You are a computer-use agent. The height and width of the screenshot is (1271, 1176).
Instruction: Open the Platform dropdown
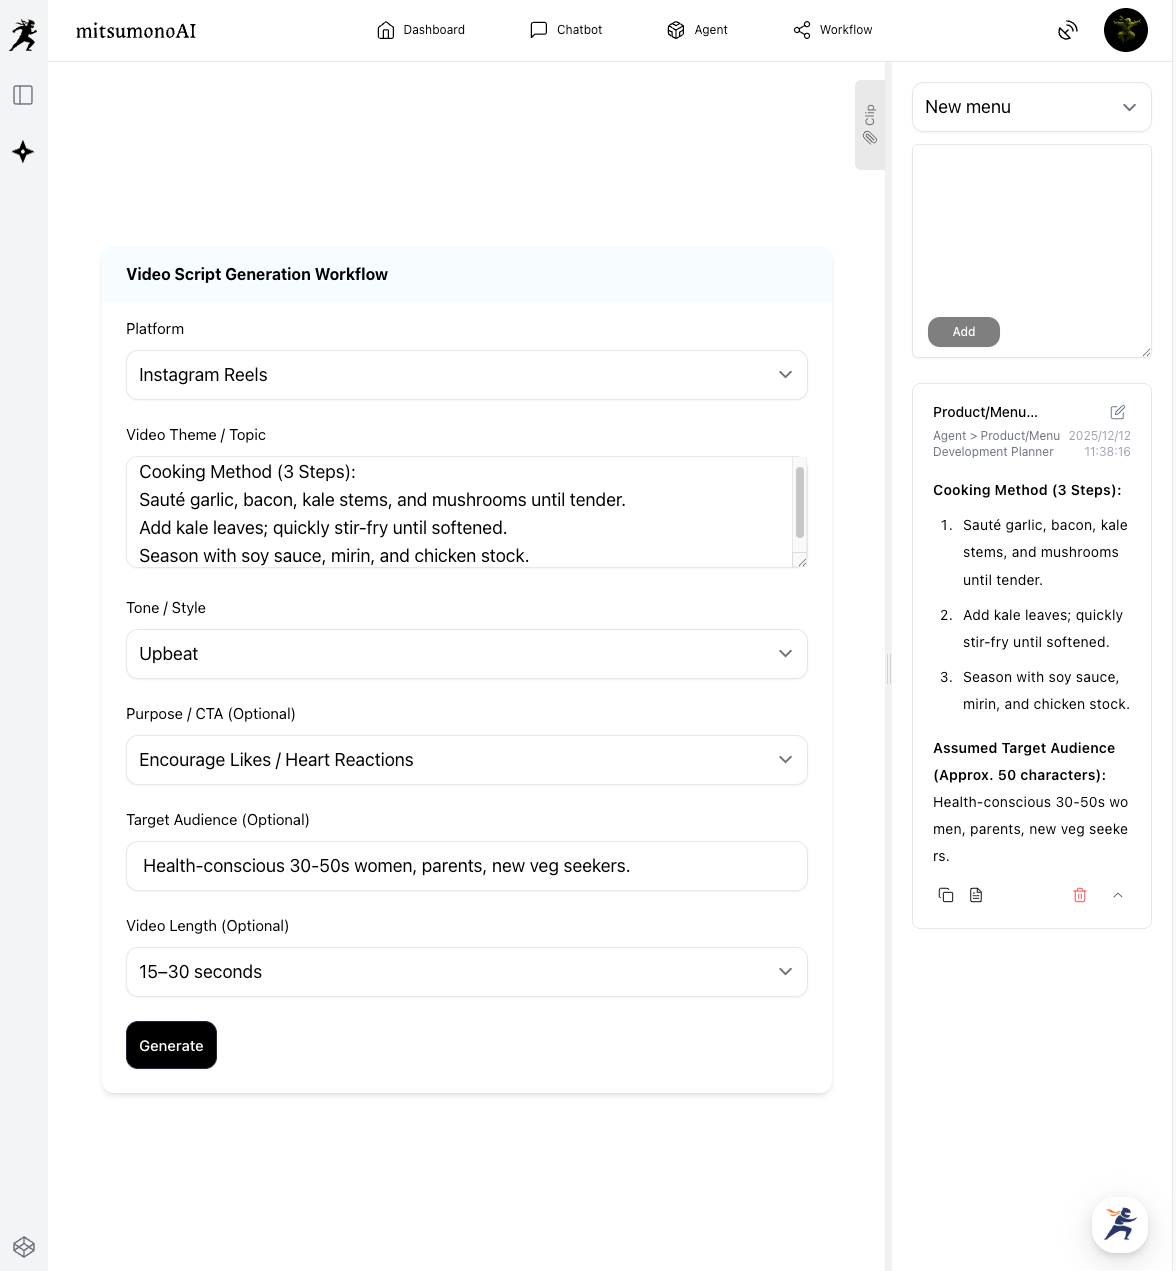467,375
